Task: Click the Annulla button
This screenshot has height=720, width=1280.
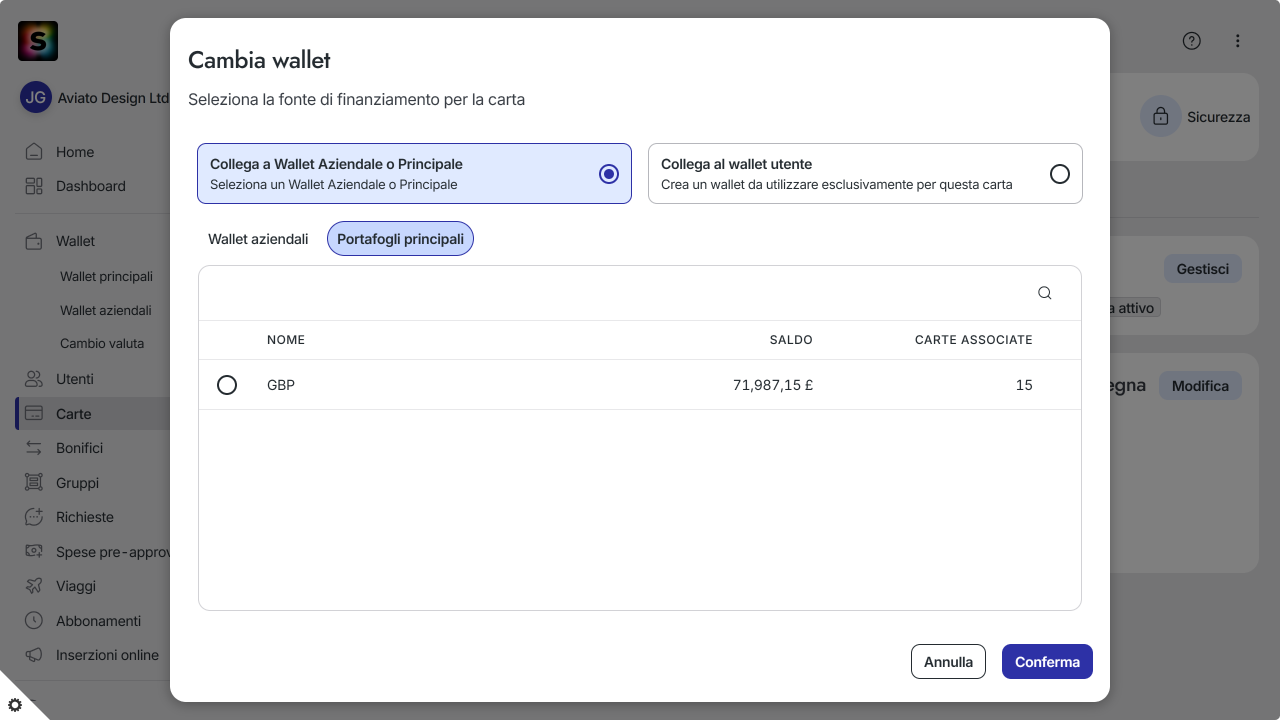Action: [x=948, y=662]
